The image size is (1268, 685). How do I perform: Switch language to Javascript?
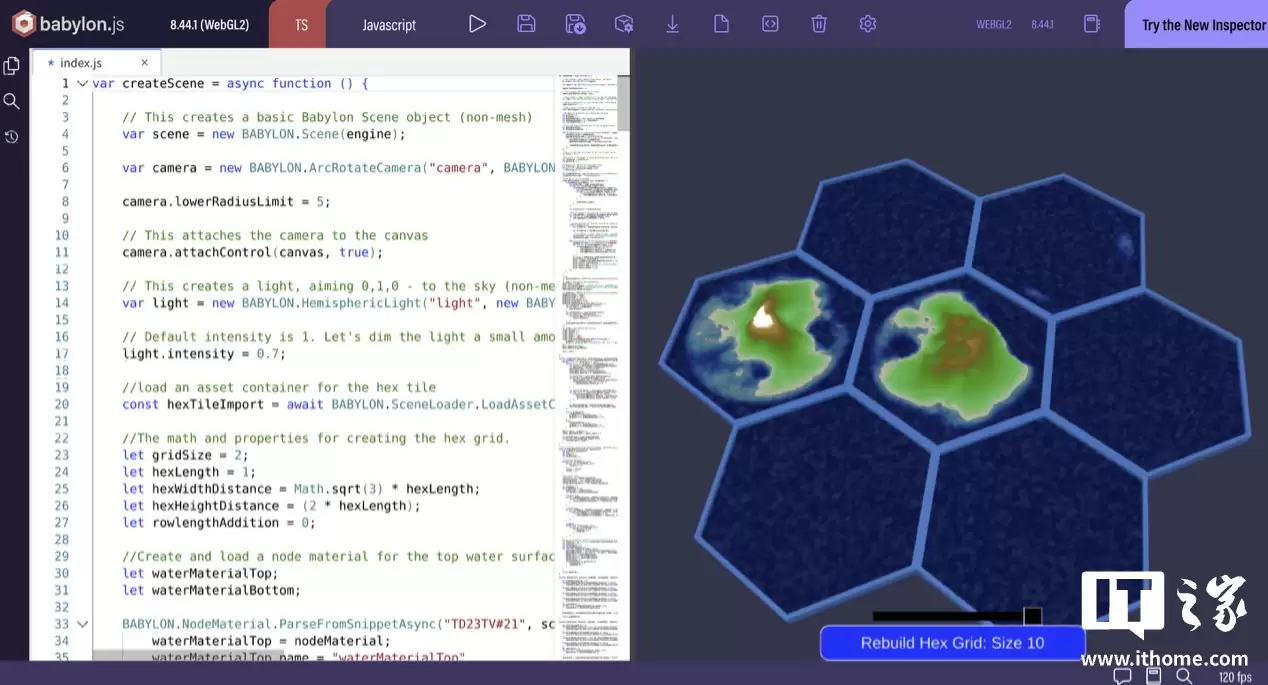point(389,25)
